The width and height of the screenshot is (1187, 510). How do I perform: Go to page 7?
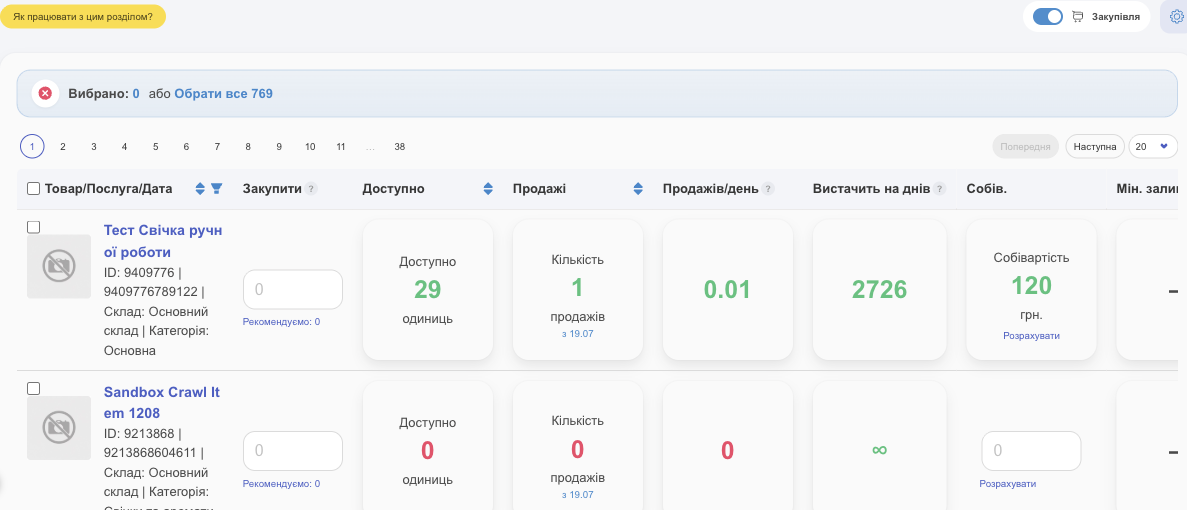pyautogui.click(x=217, y=147)
